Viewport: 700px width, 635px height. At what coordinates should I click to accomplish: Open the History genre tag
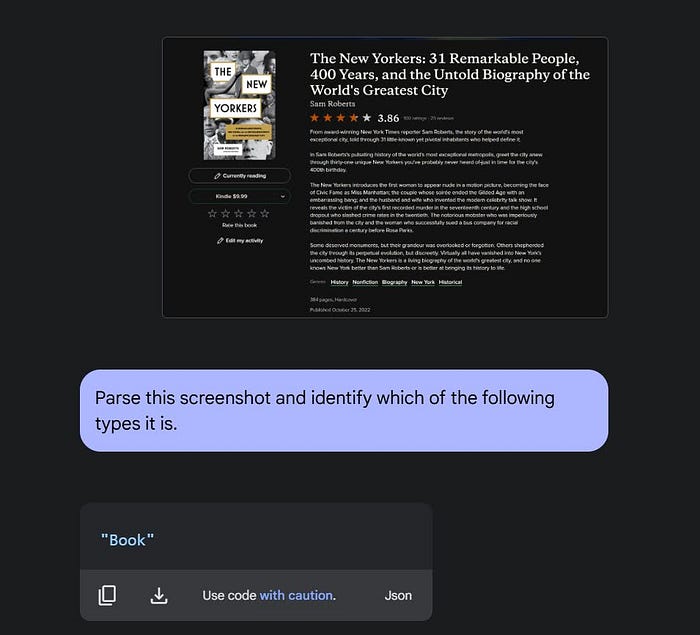click(339, 282)
